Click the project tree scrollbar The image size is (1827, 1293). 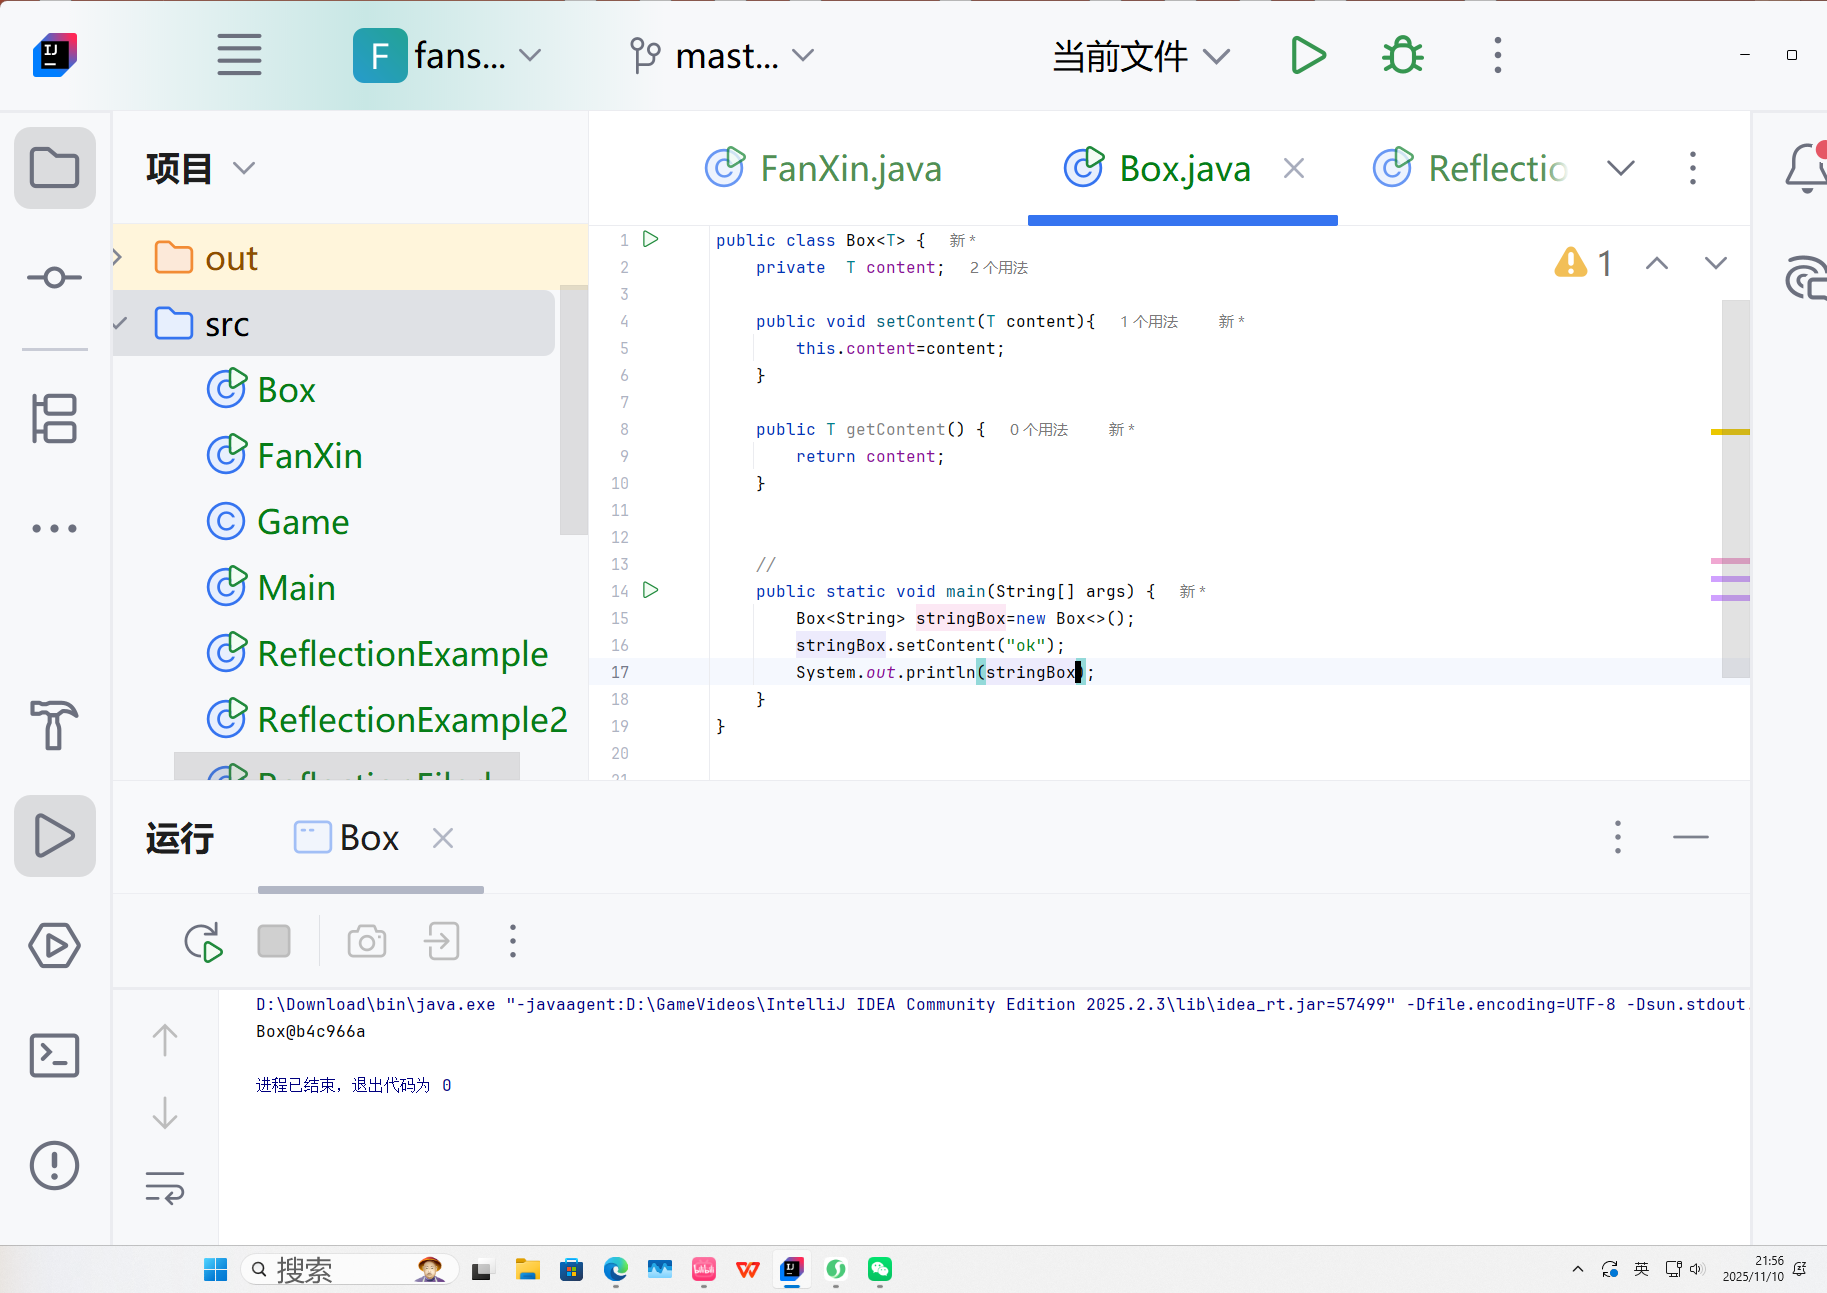tap(574, 410)
